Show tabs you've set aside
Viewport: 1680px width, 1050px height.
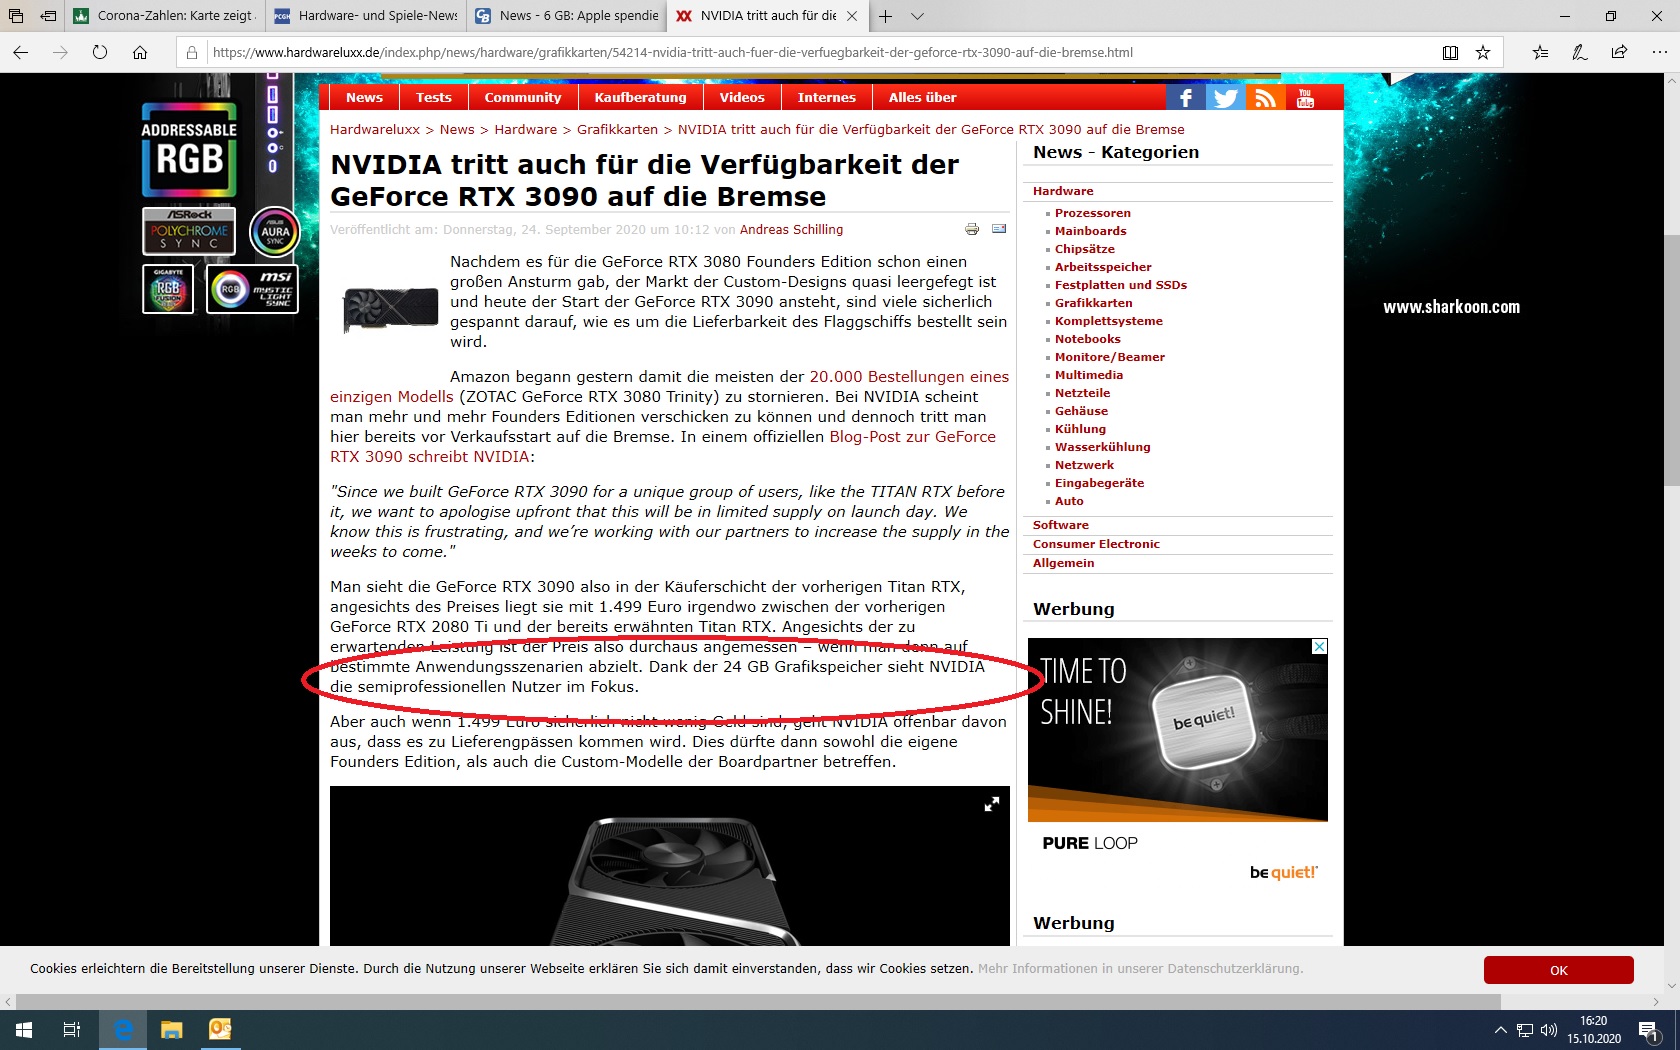coord(16,16)
